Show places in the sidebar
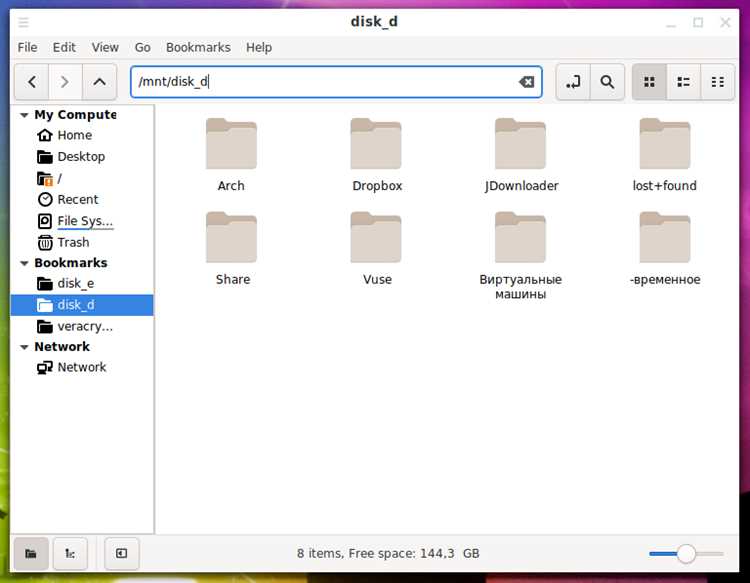The image size is (750, 583). tap(31, 553)
